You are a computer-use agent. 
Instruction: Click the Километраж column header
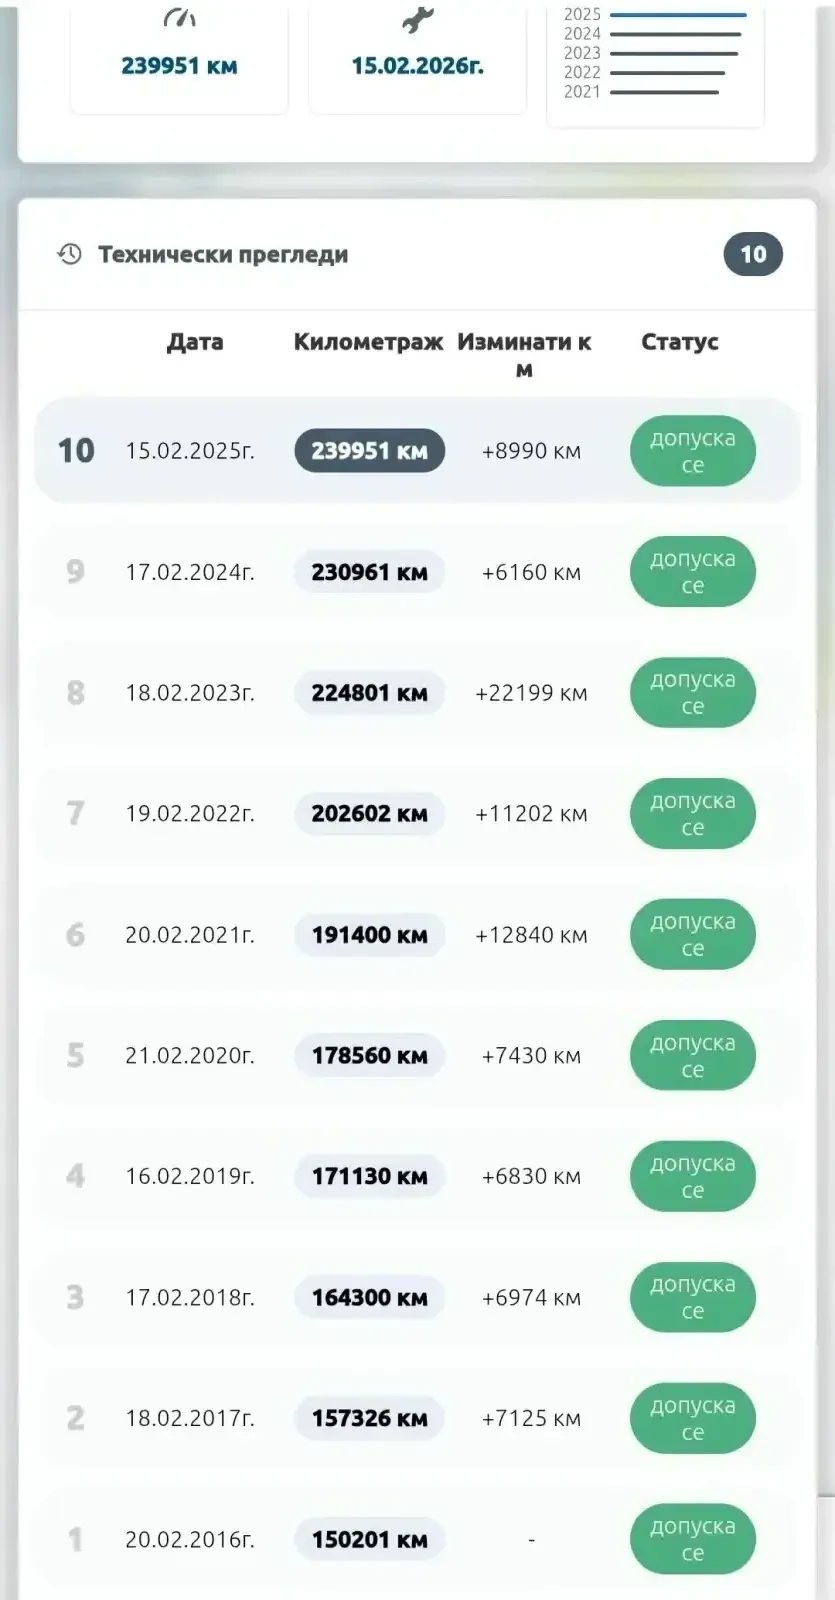(x=368, y=342)
